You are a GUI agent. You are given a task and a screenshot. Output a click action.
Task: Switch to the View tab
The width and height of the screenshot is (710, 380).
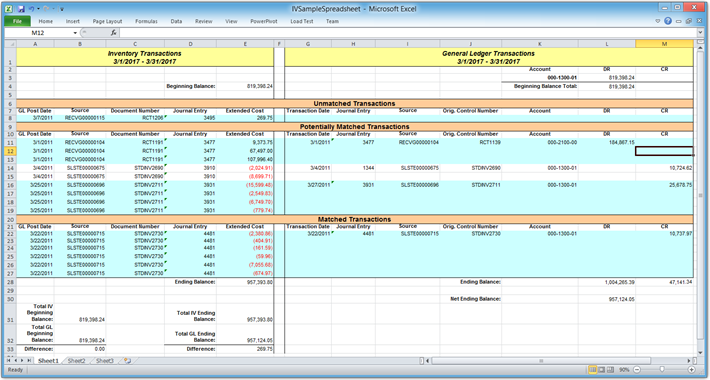tap(231, 21)
